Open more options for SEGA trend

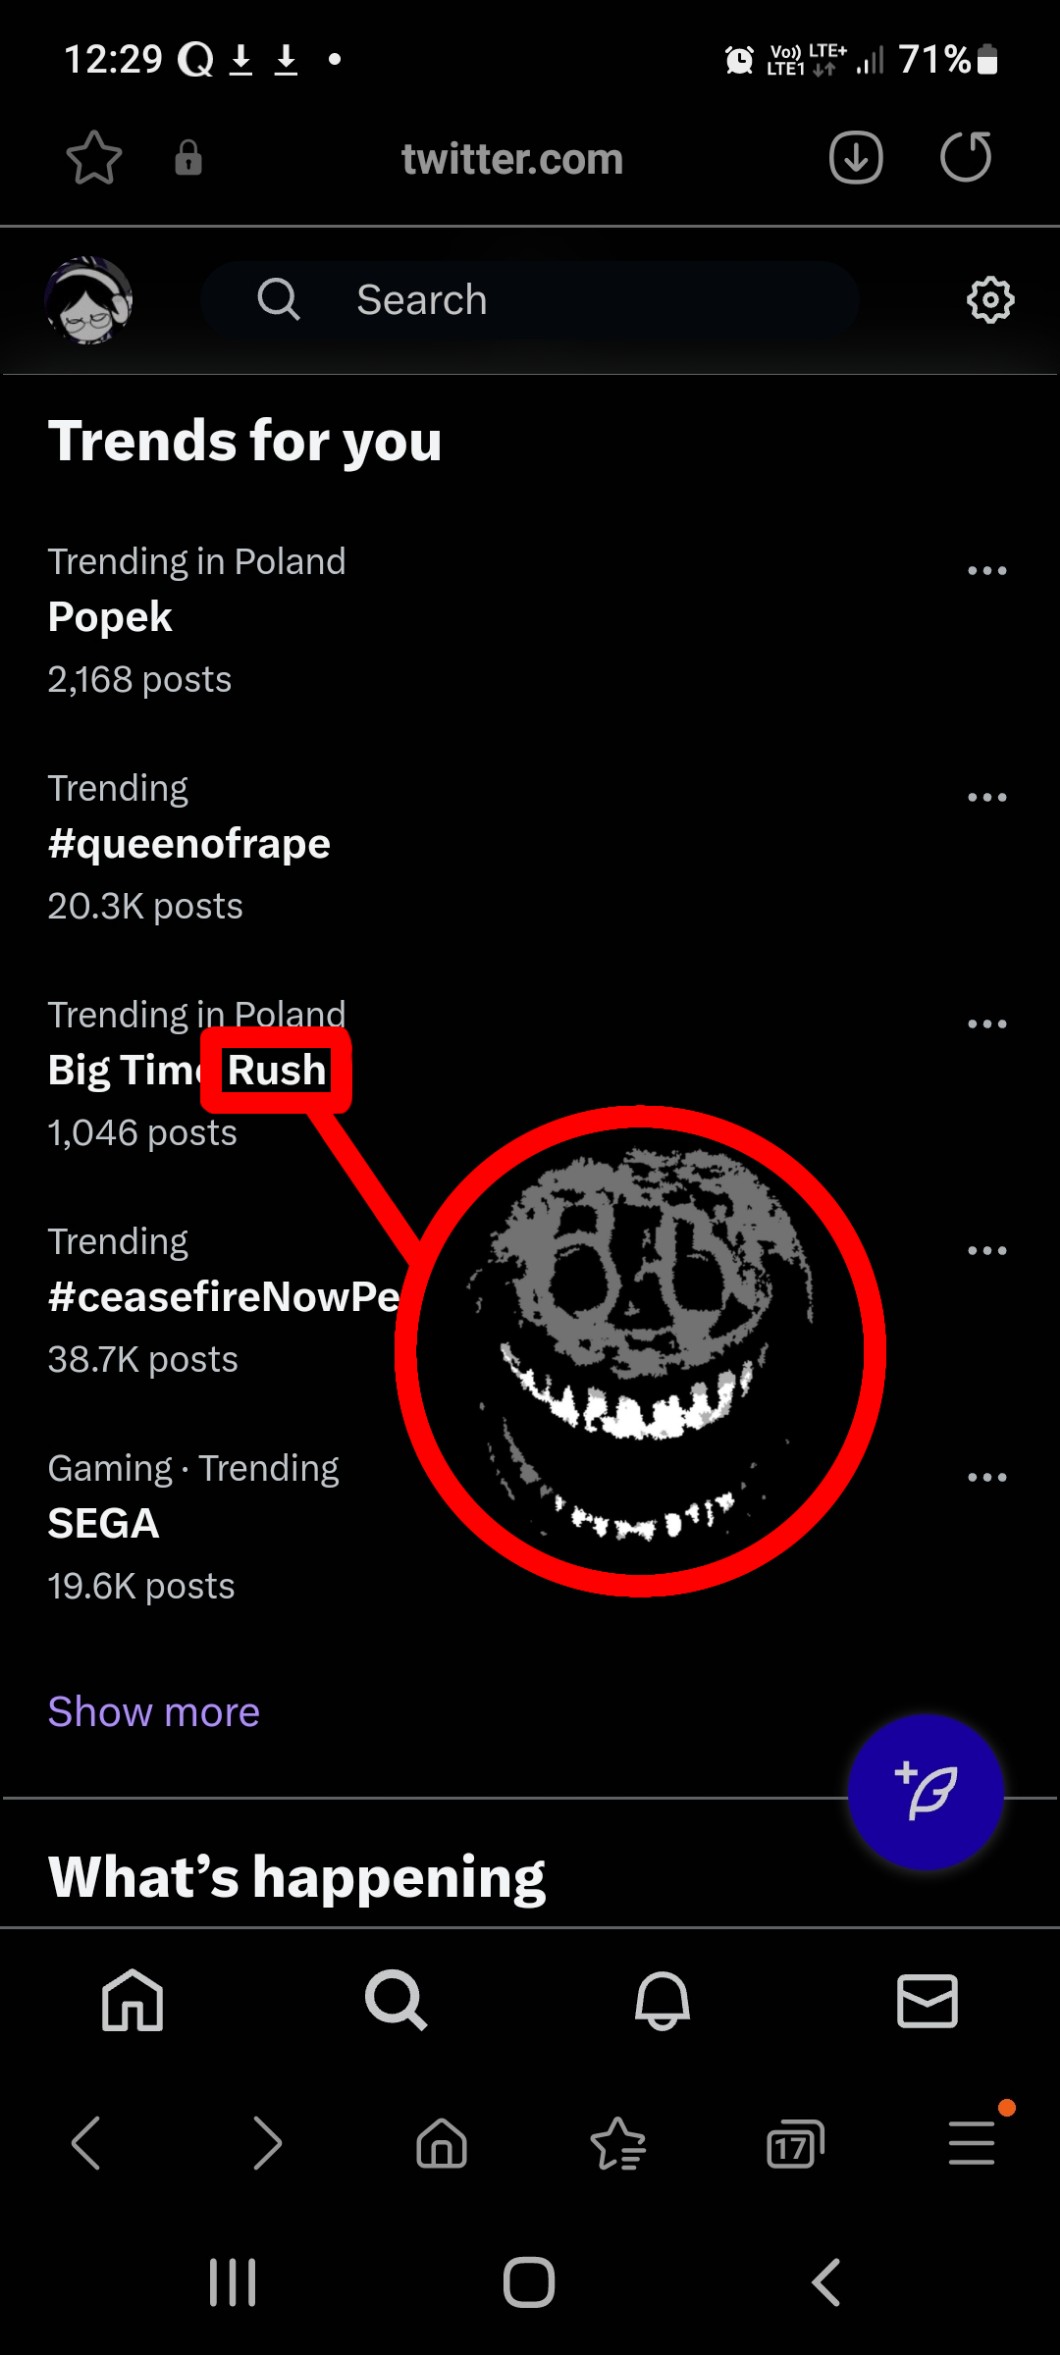[987, 1478]
